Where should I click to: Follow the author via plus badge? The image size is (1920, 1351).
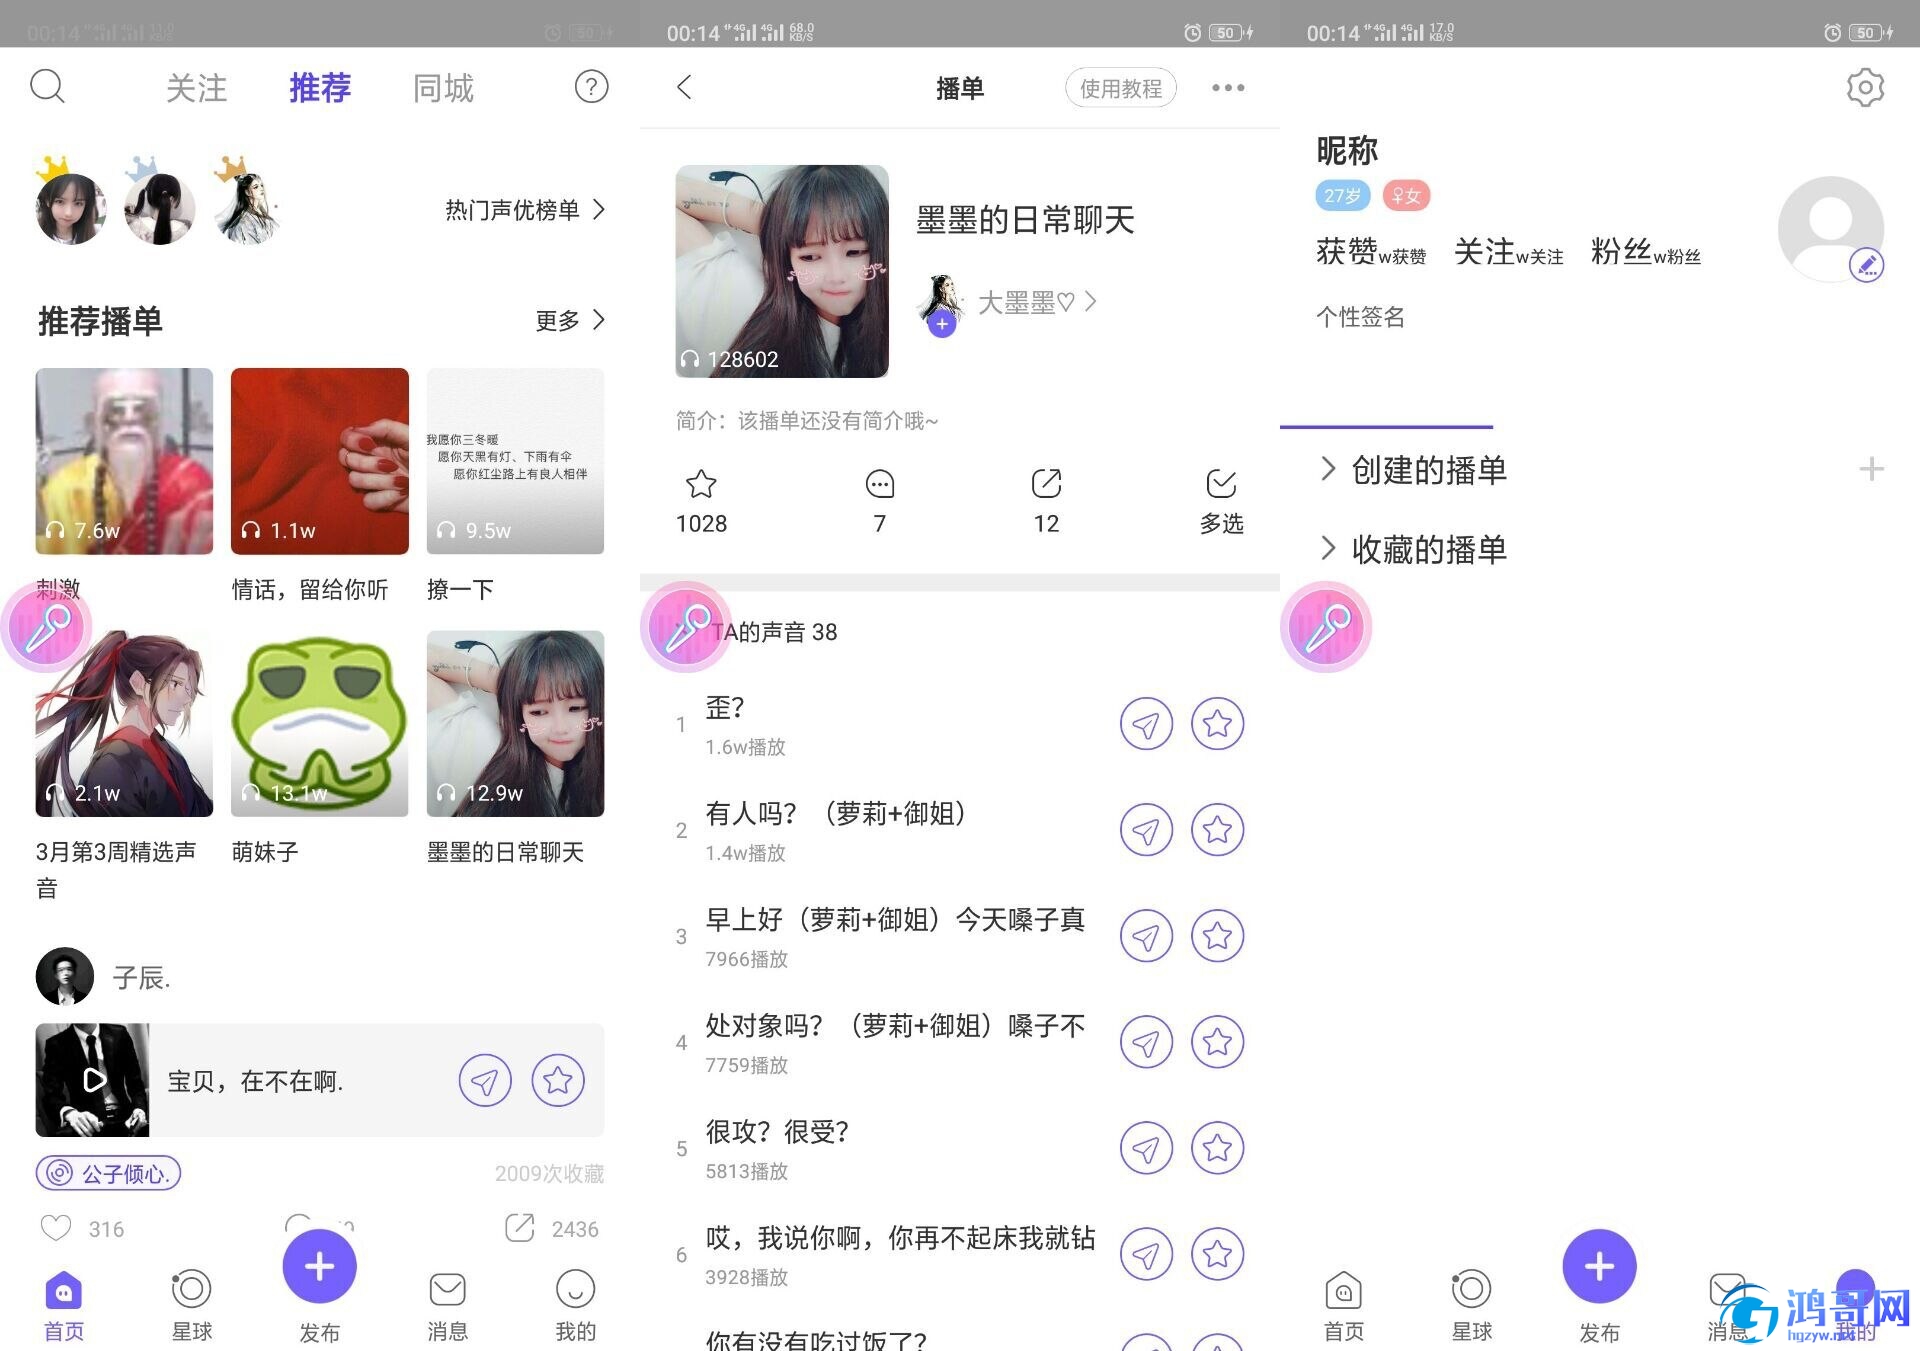coord(941,324)
